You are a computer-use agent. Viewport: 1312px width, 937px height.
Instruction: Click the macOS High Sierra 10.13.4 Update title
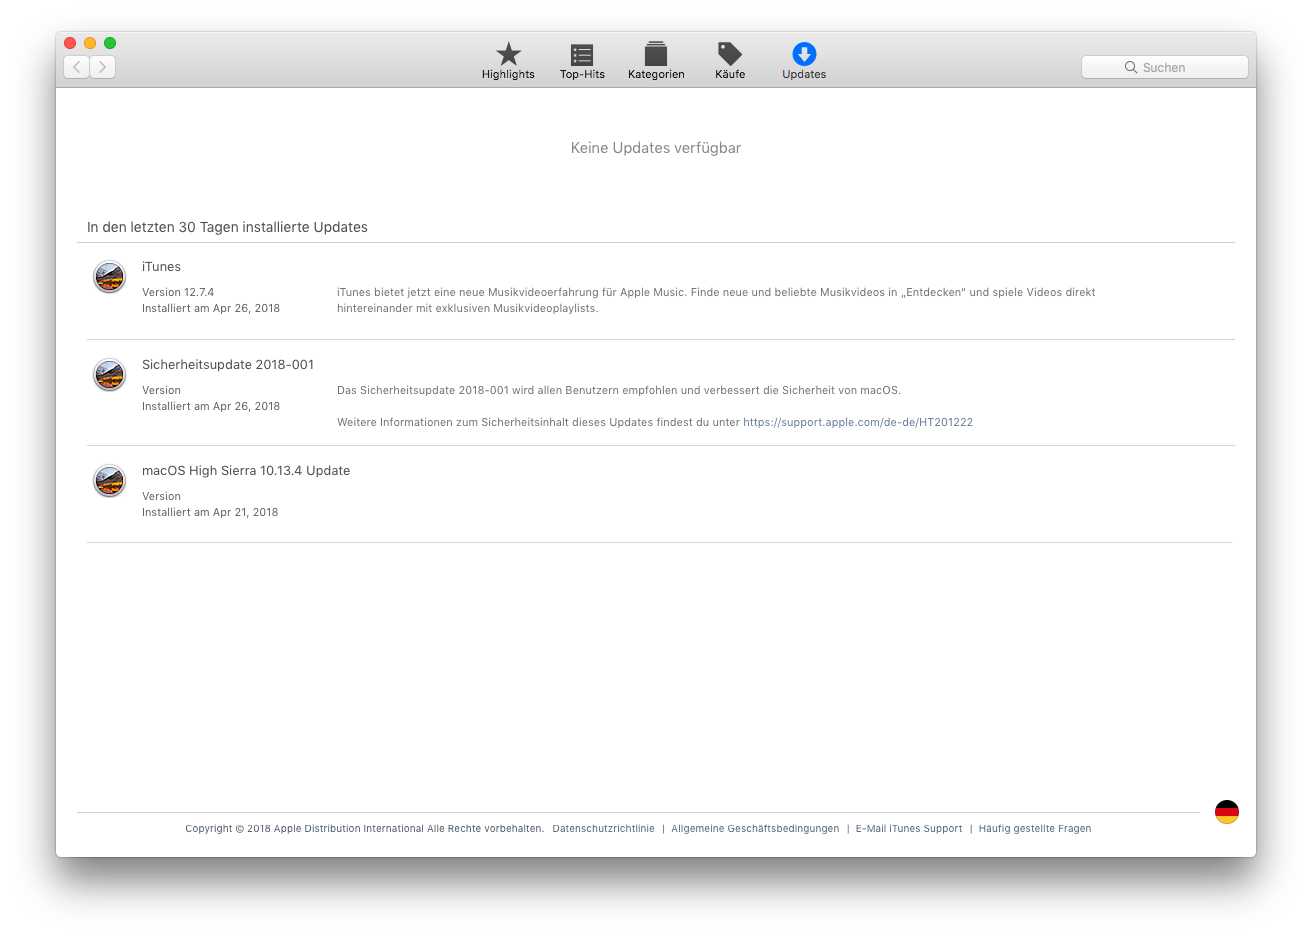point(246,471)
